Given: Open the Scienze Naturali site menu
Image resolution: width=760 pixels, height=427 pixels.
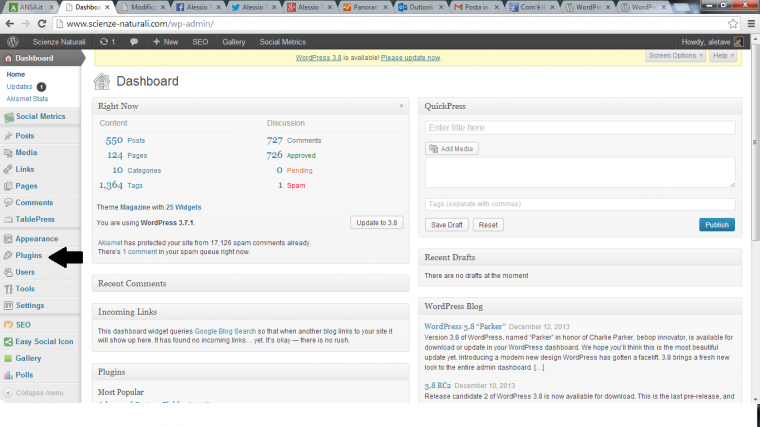Looking at the screenshot, I should (59, 42).
